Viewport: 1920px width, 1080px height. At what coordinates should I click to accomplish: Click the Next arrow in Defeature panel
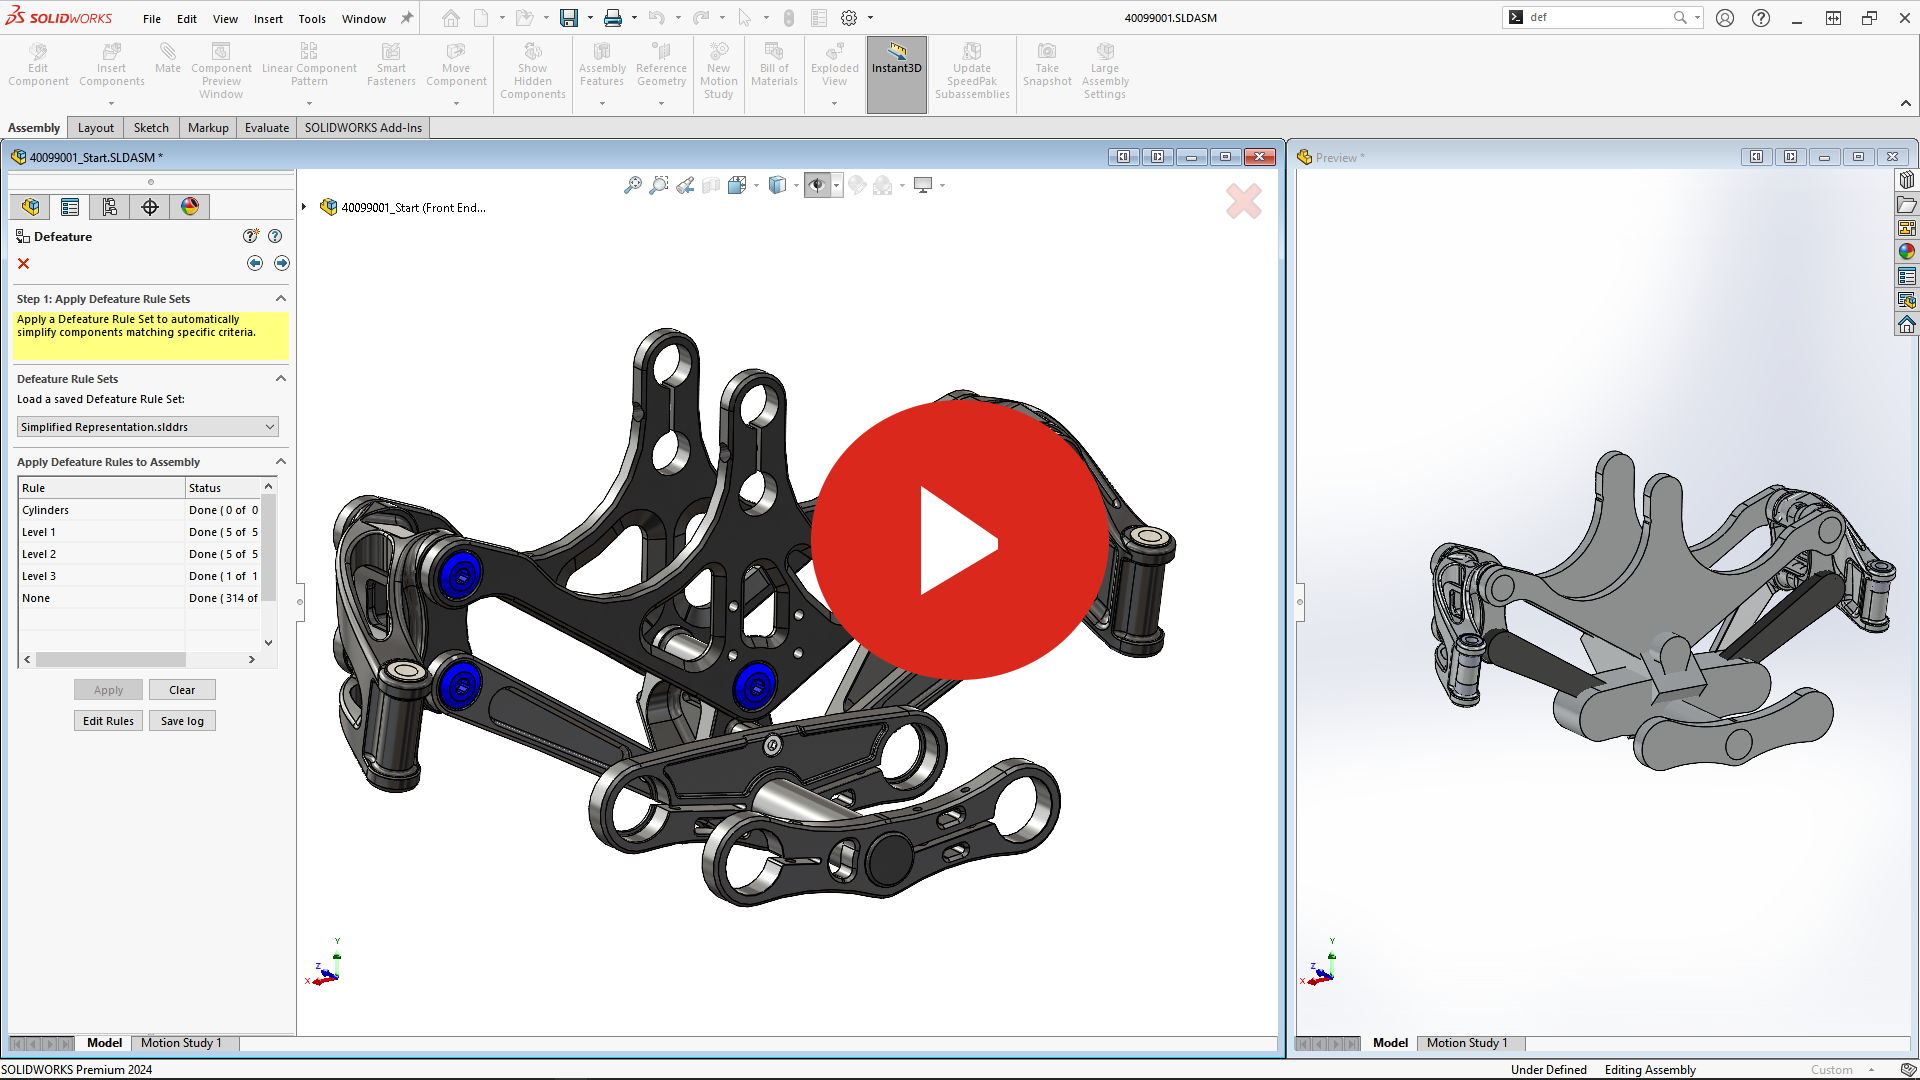click(x=282, y=263)
